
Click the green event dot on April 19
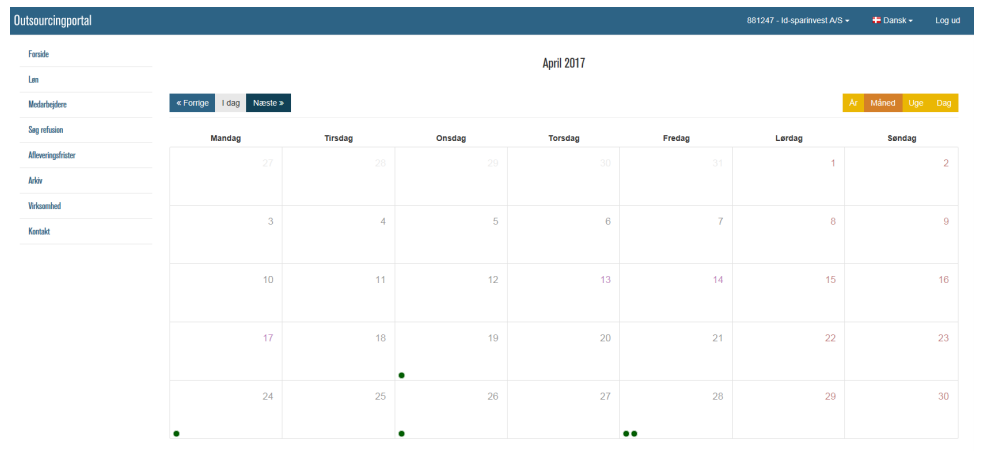click(x=401, y=375)
